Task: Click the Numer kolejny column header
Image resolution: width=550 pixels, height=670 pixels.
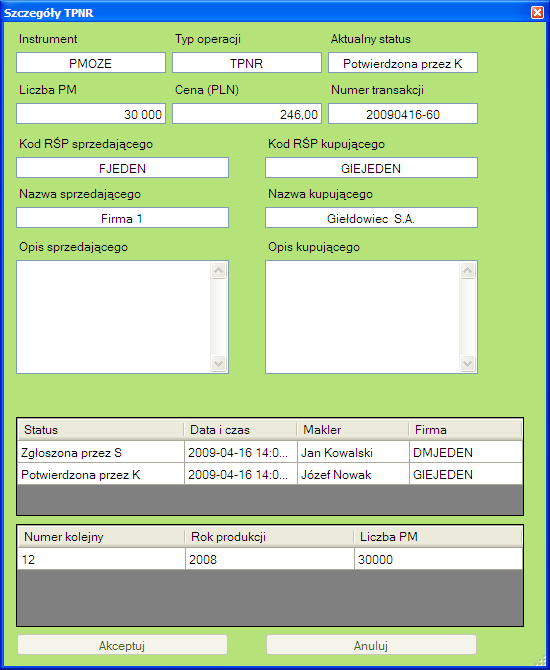Action: [x=101, y=537]
